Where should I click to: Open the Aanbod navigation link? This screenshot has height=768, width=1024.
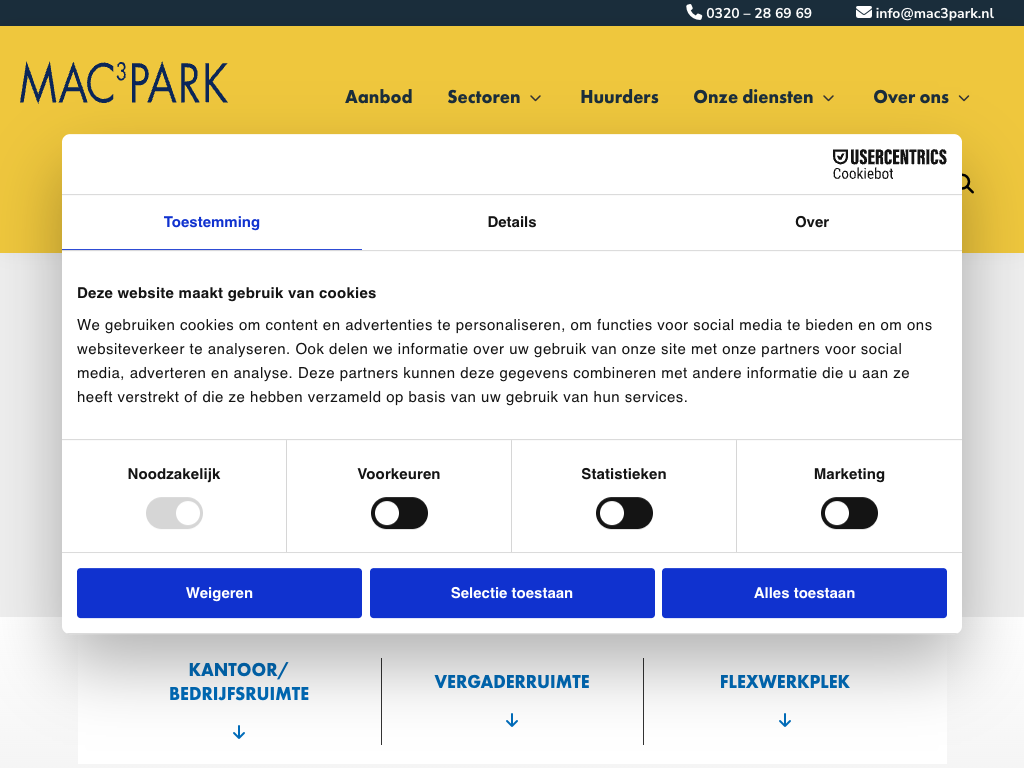point(378,97)
